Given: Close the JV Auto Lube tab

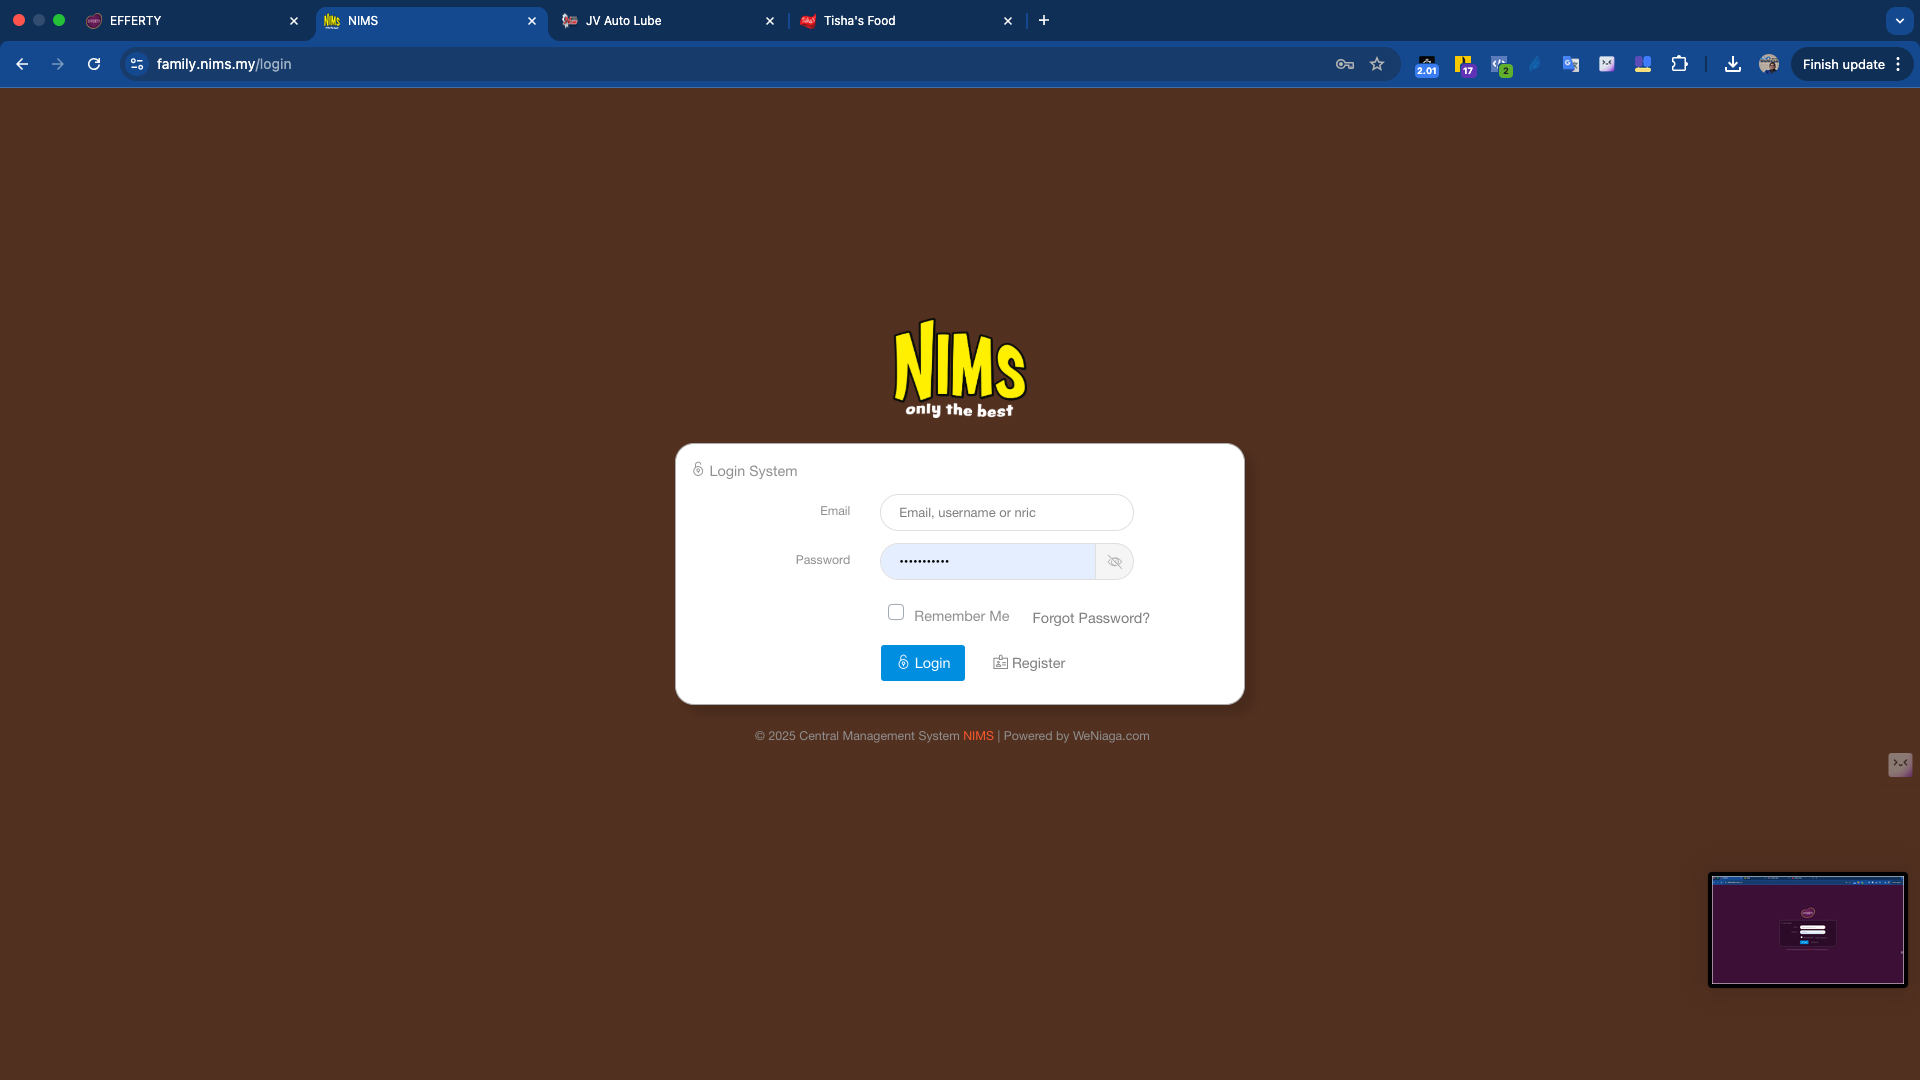Looking at the screenshot, I should point(770,21).
